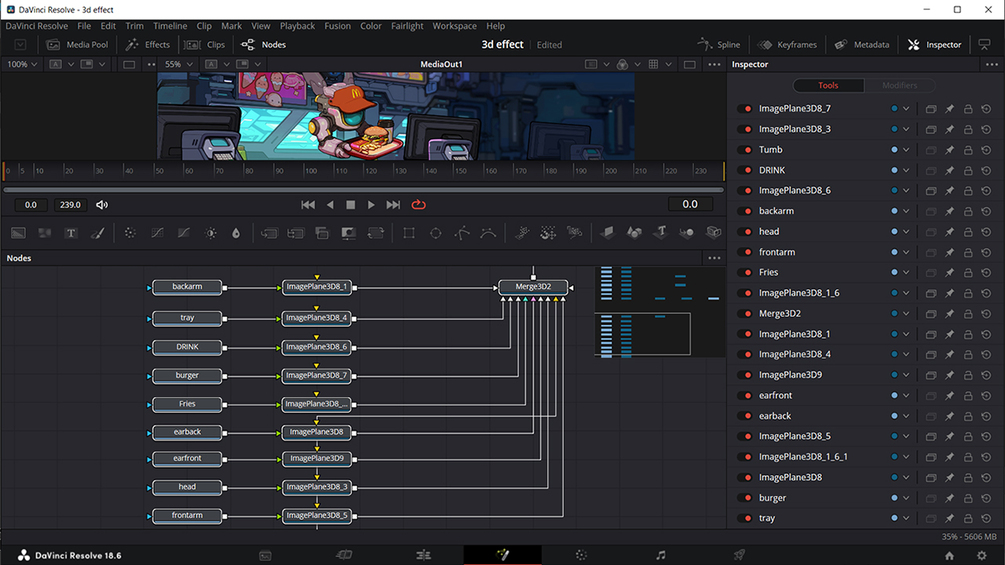1005x565 pixels.
Task: Open the Fusion menu
Action: click(x=337, y=26)
